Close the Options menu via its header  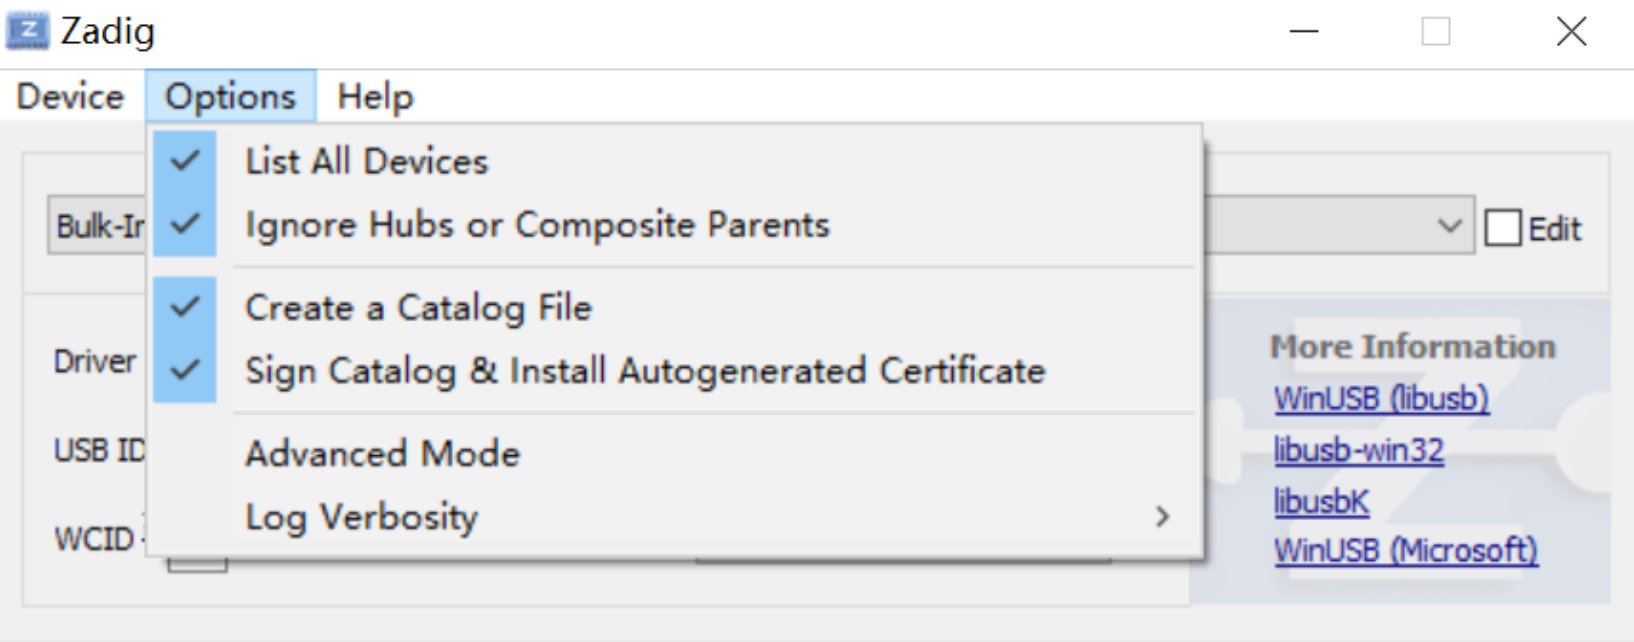pyautogui.click(x=230, y=97)
